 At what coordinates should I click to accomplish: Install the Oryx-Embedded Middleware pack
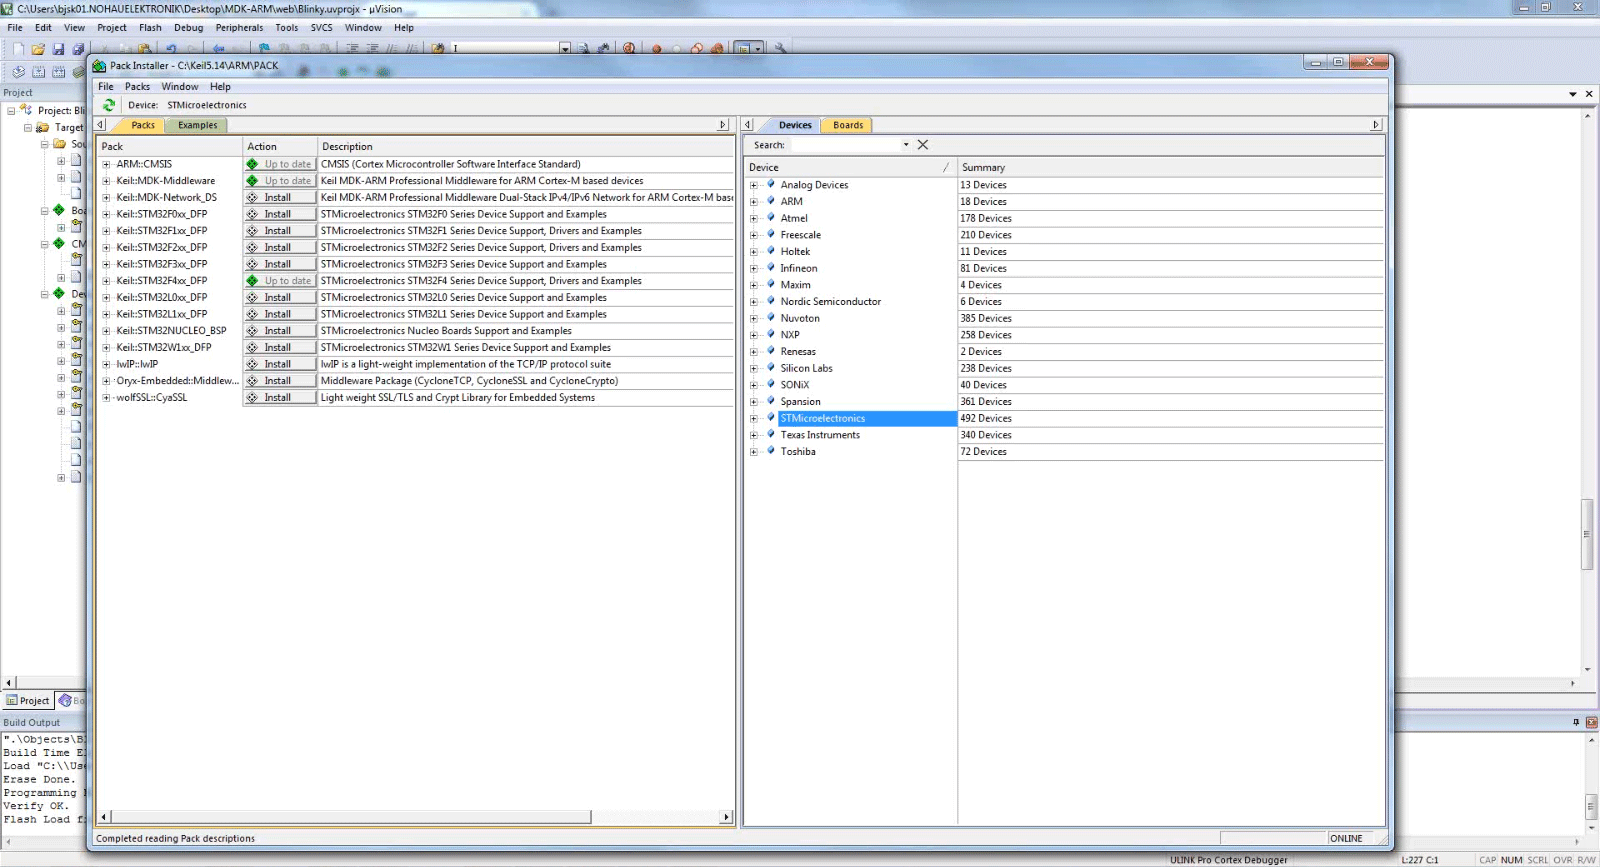pyautogui.click(x=280, y=381)
